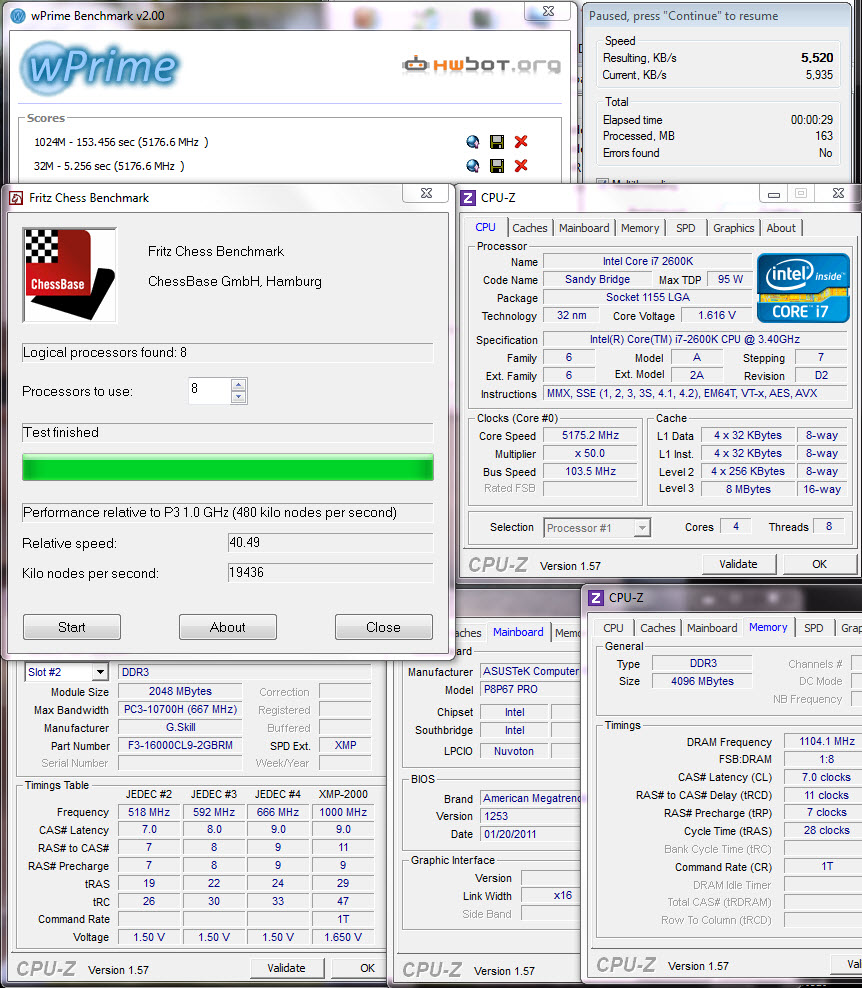This screenshot has width=862, height=988.
Task: Click the CPU-Z title bar icon of CPU window
Action: click(x=468, y=198)
